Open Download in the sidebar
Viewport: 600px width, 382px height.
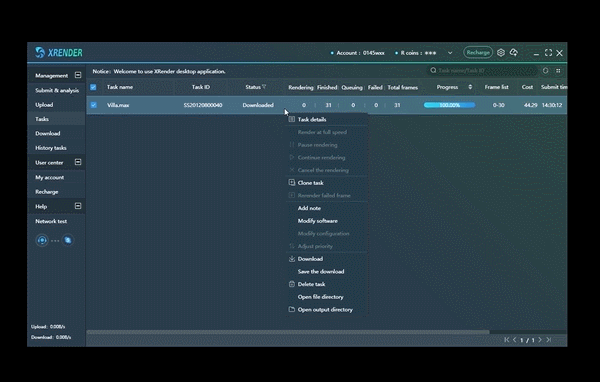tap(47, 133)
